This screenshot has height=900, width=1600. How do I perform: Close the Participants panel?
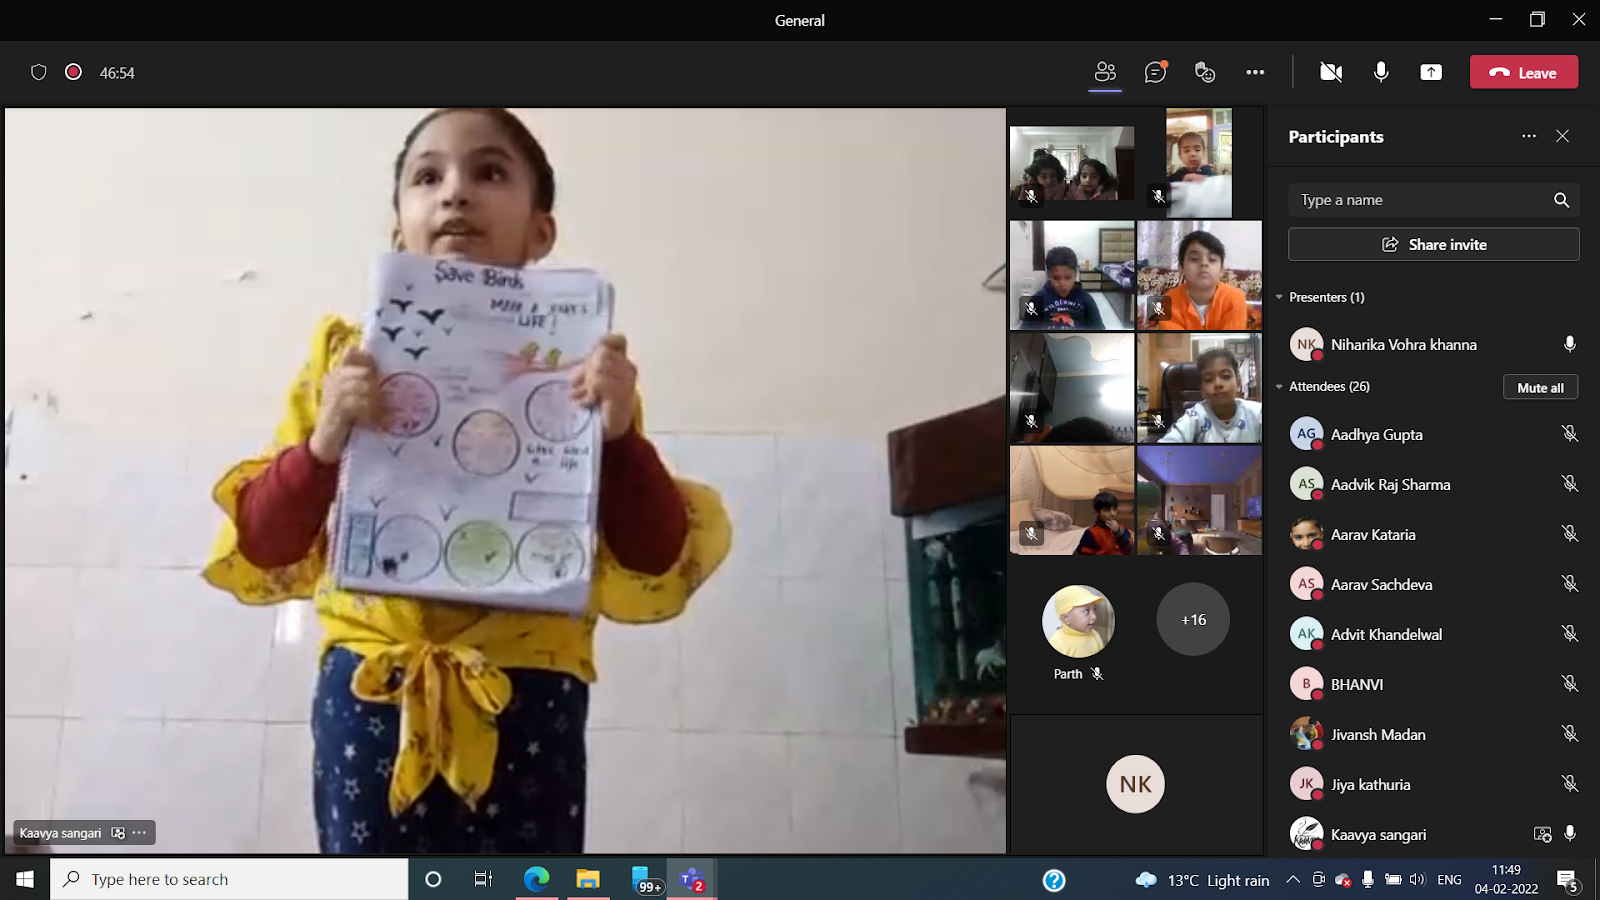click(x=1563, y=136)
